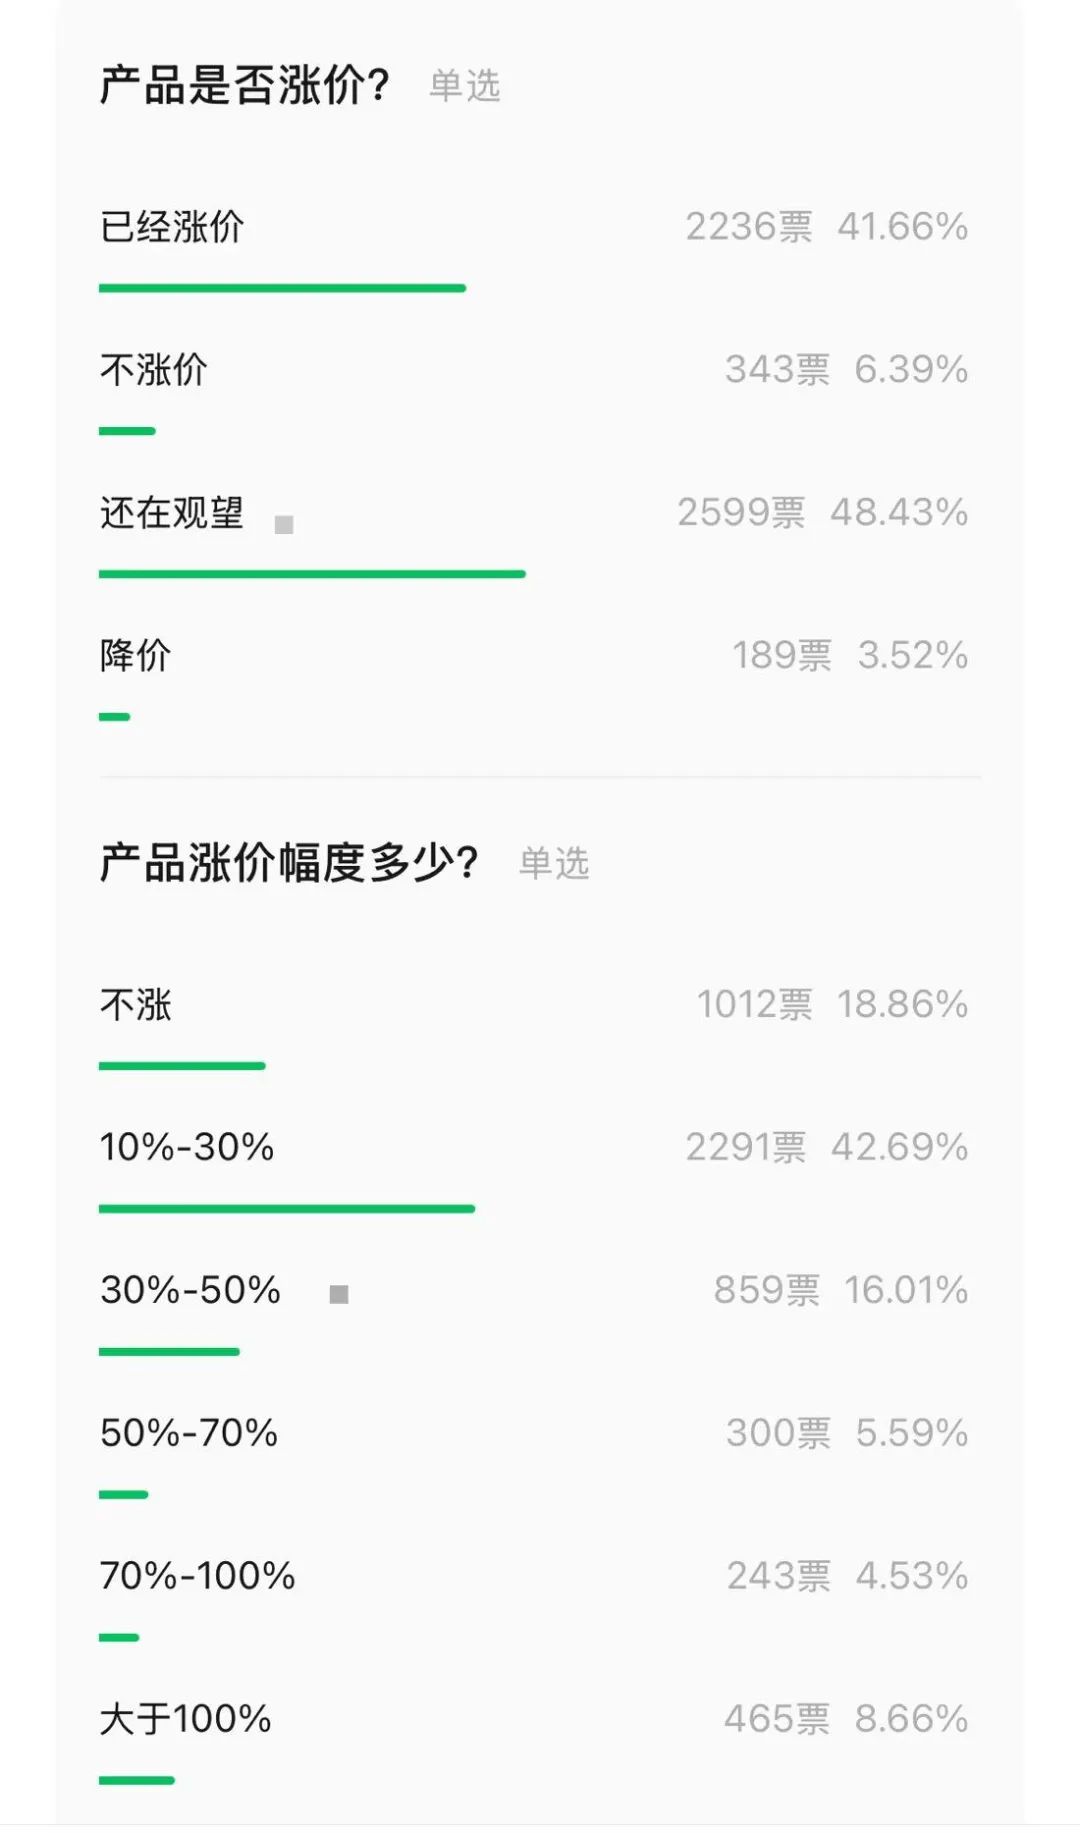This screenshot has height=1833, width=1080.
Task: Click the 465票 8.66% vote count
Action: 846,1719
